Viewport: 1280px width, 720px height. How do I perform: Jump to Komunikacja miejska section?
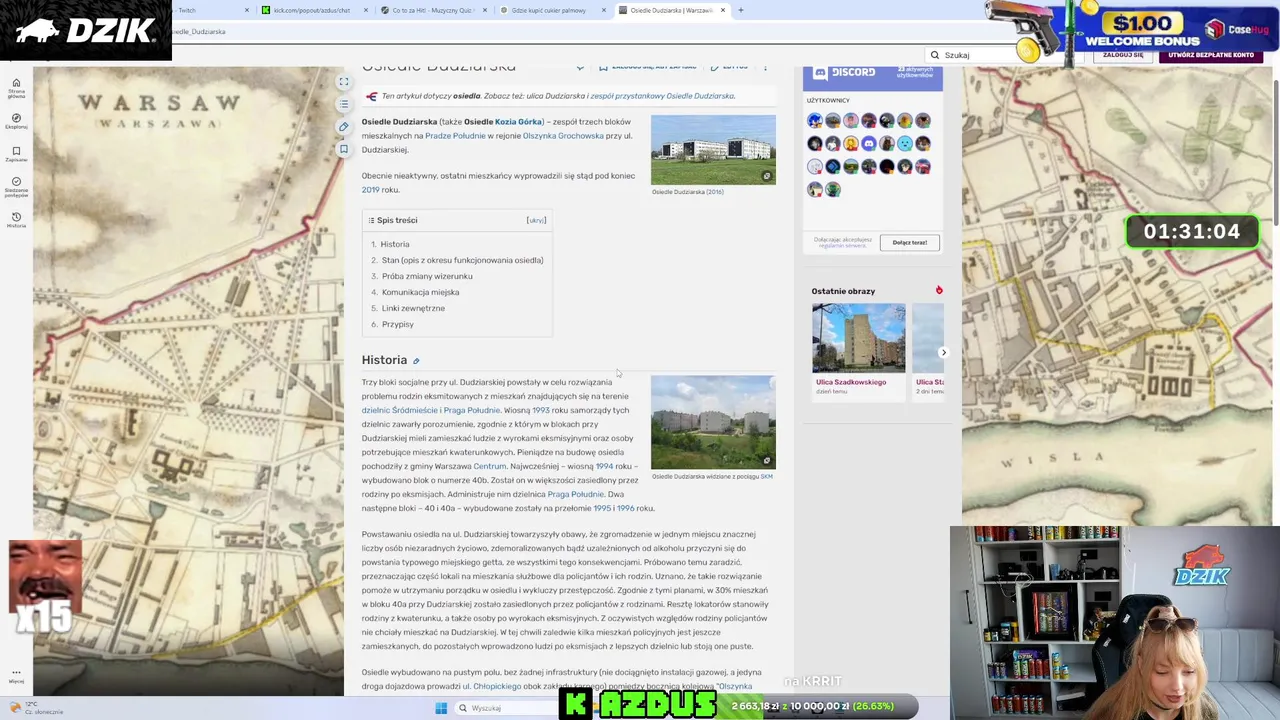pyautogui.click(x=420, y=292)
